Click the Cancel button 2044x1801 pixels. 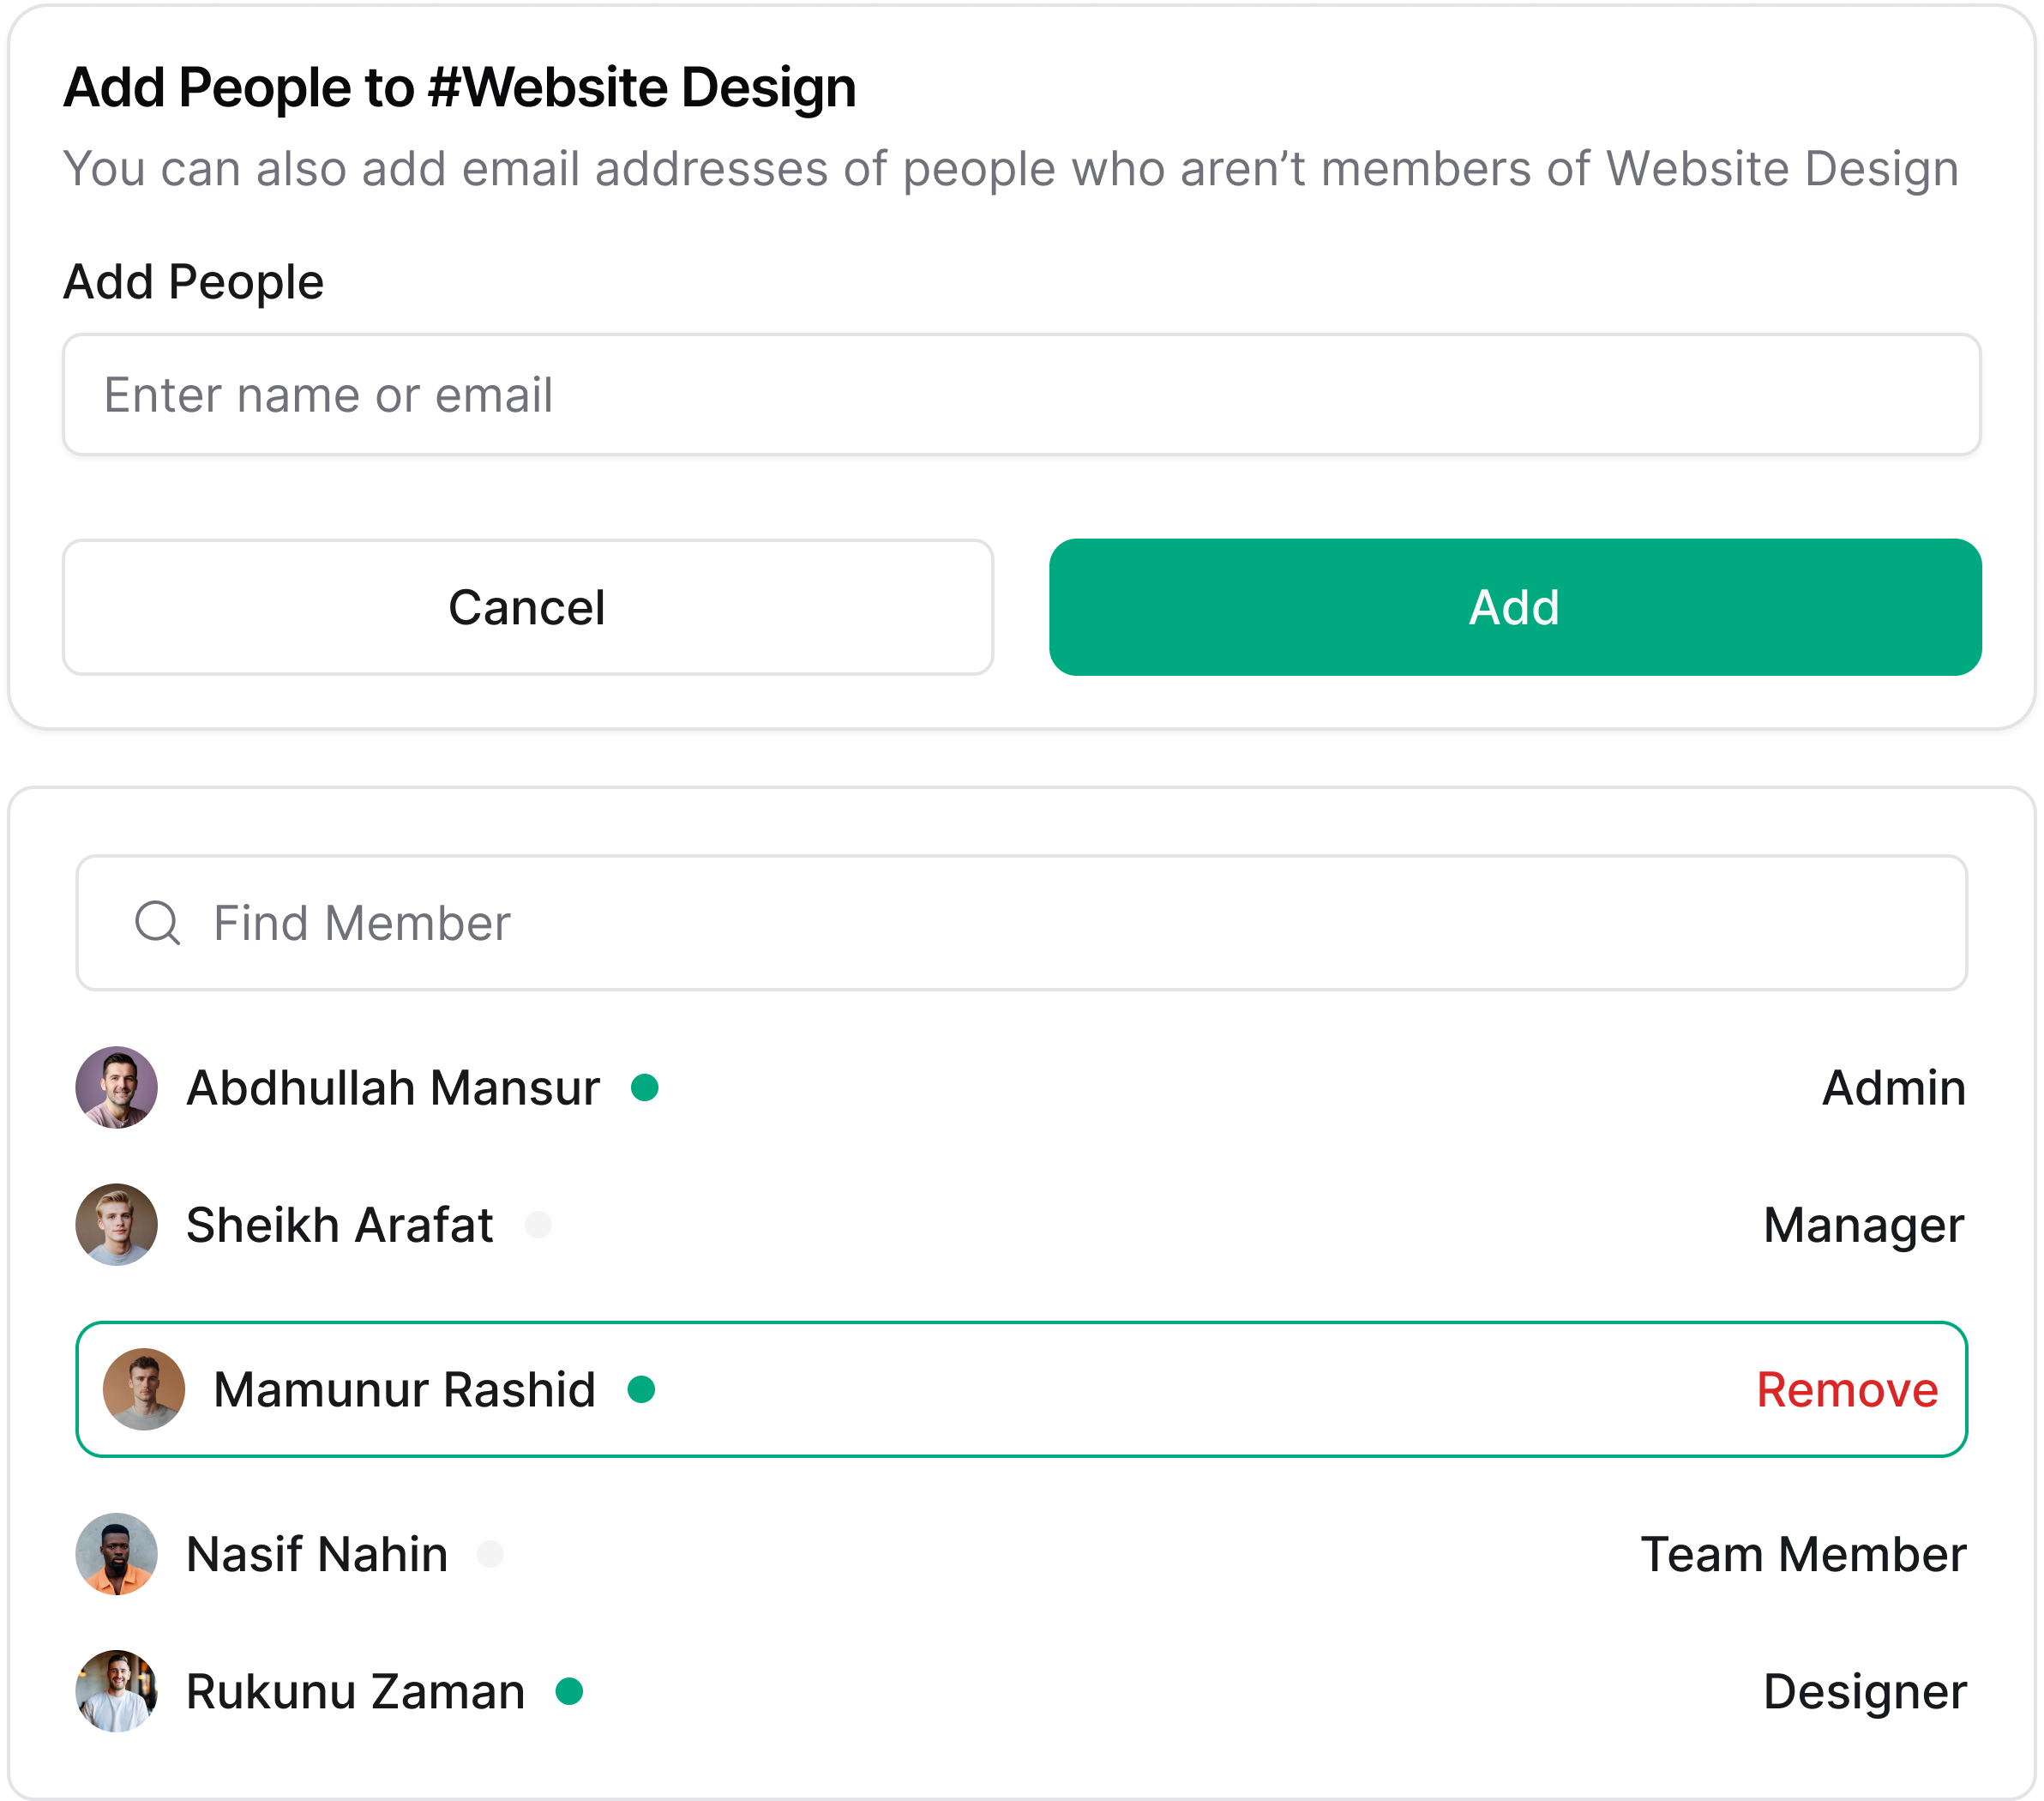527,606
